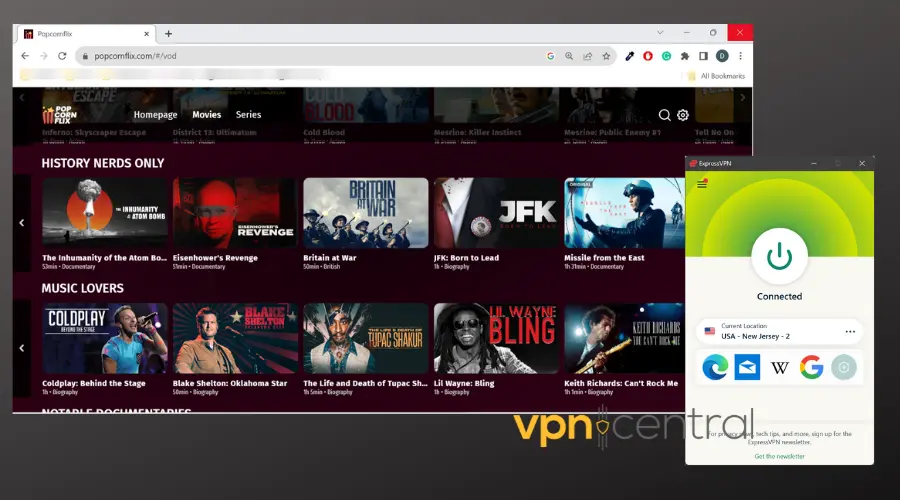Open Keith Richards: Can't Rock Me thumbnail
The width and height of the screenshot is (900, 500).
point(624,338)
